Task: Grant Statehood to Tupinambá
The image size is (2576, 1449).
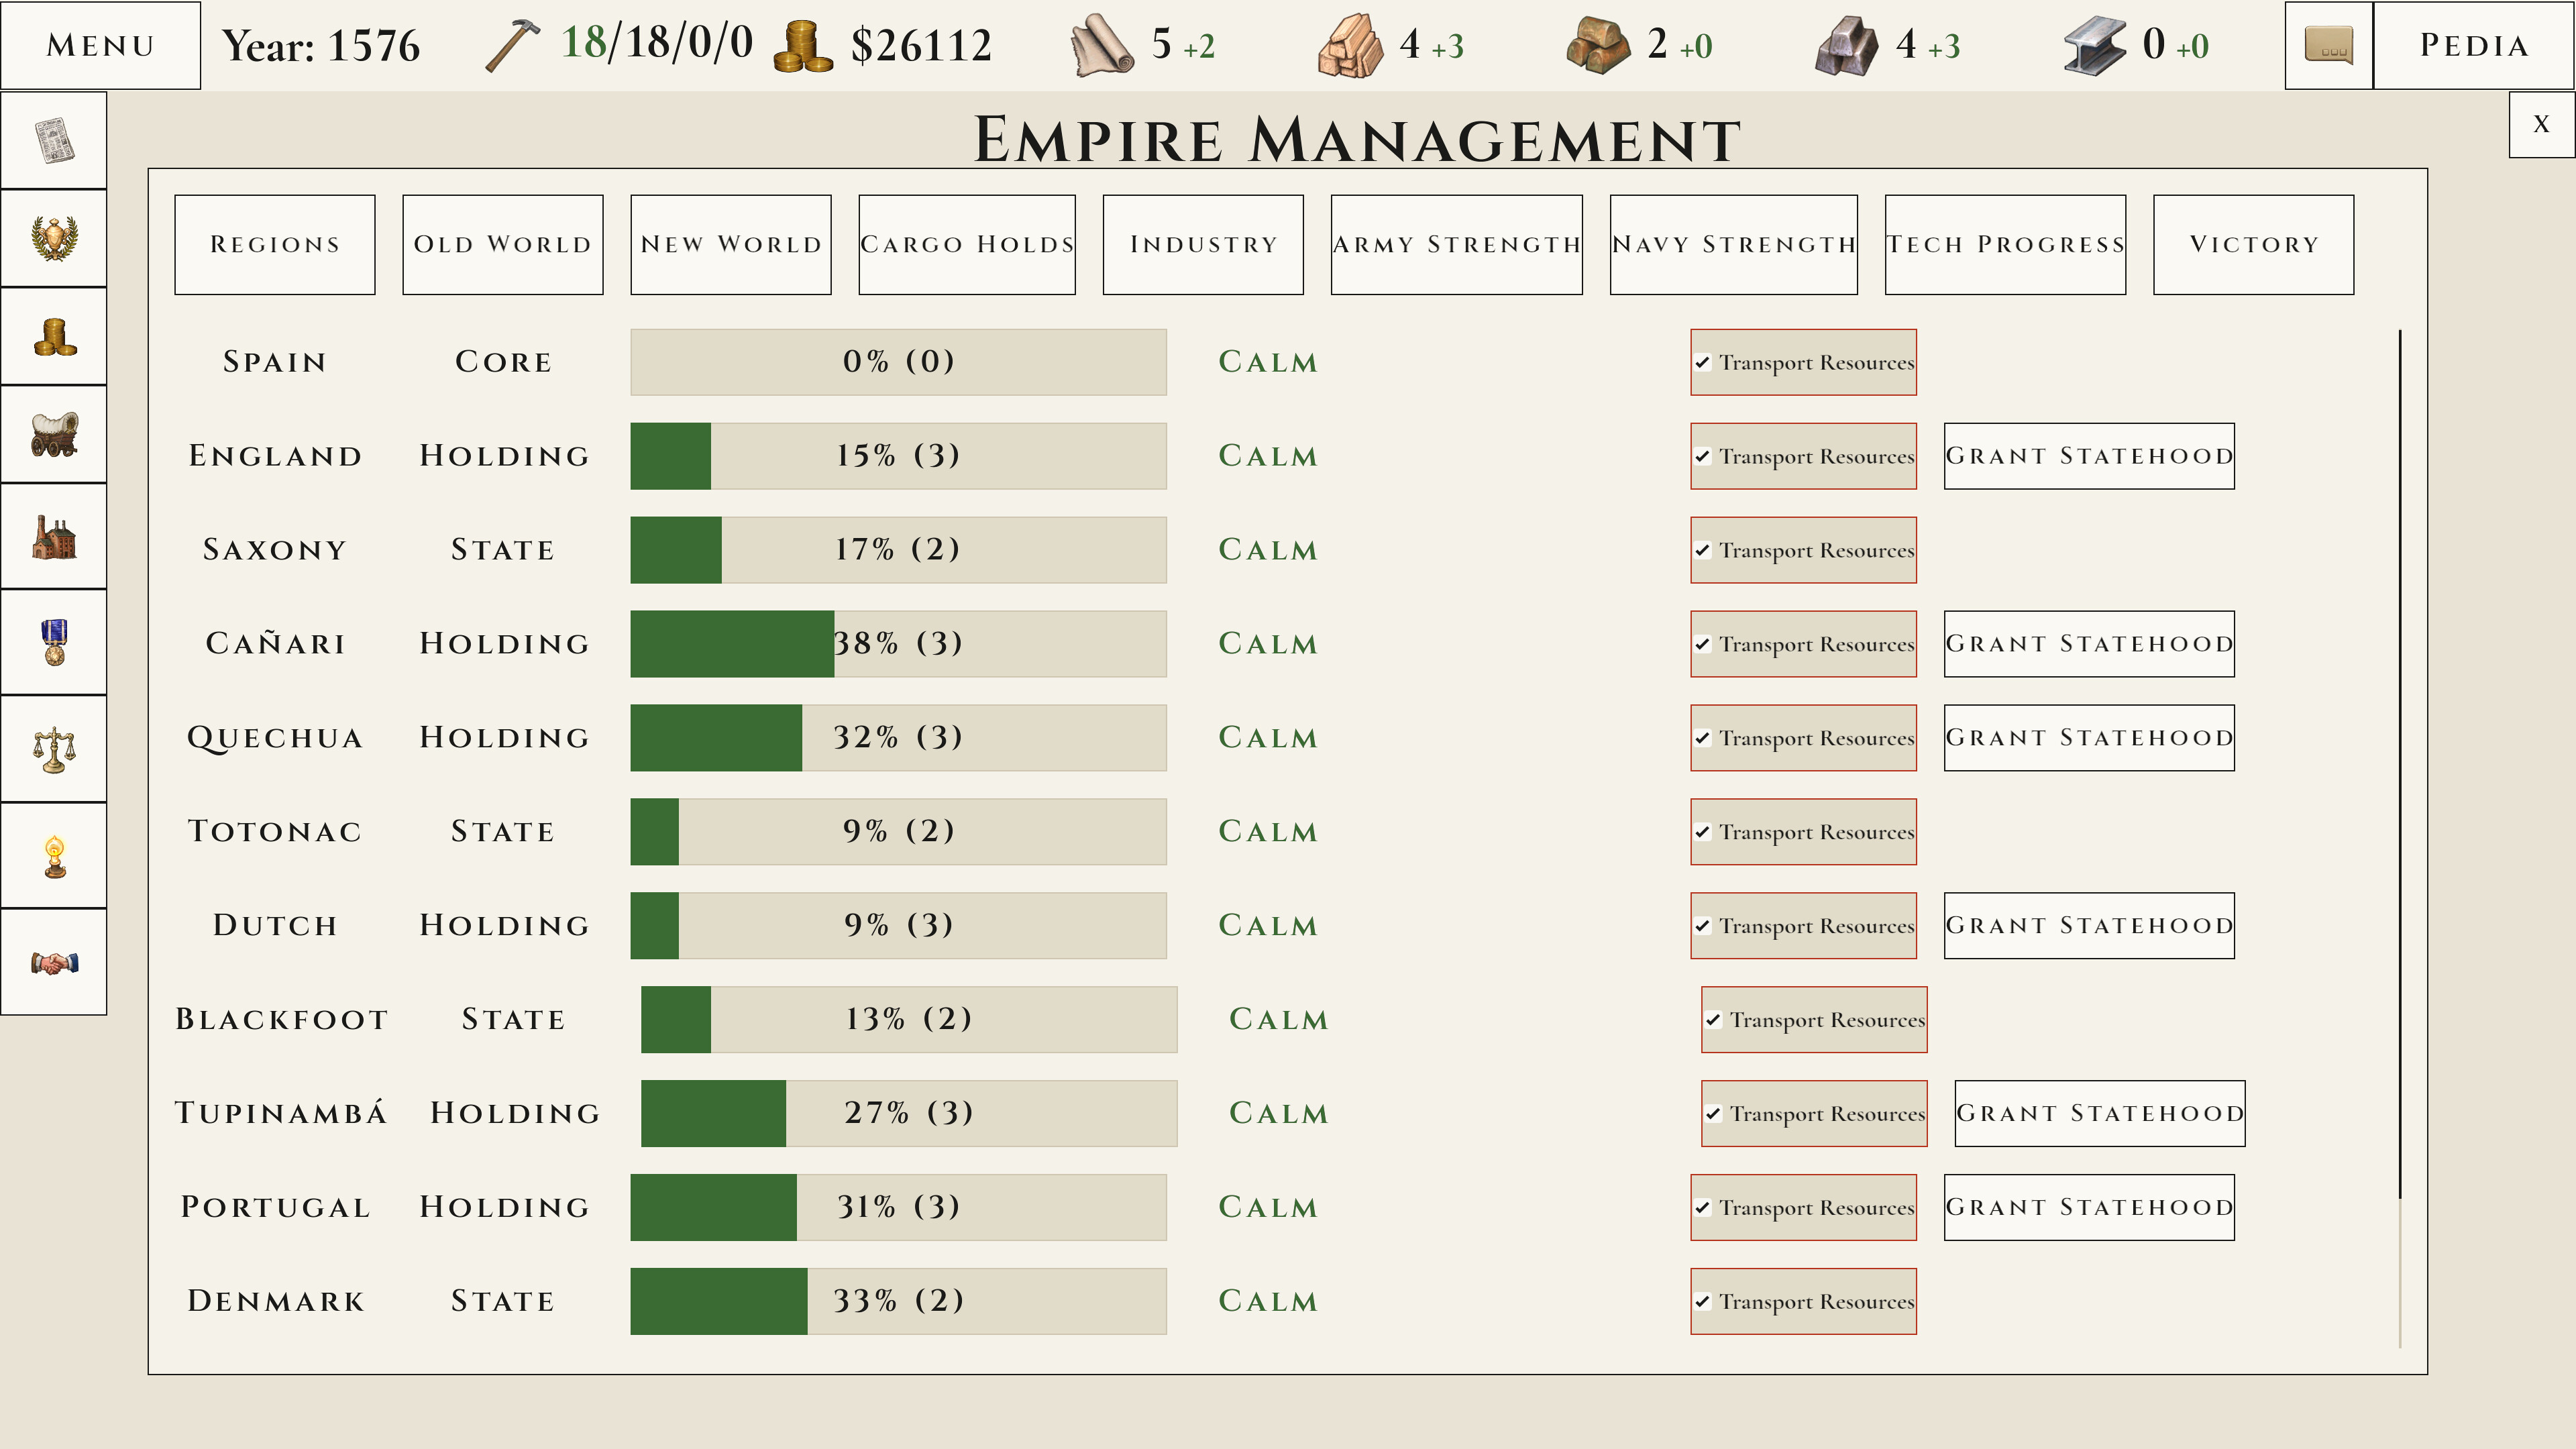Action: (x=2100, y=1114)
